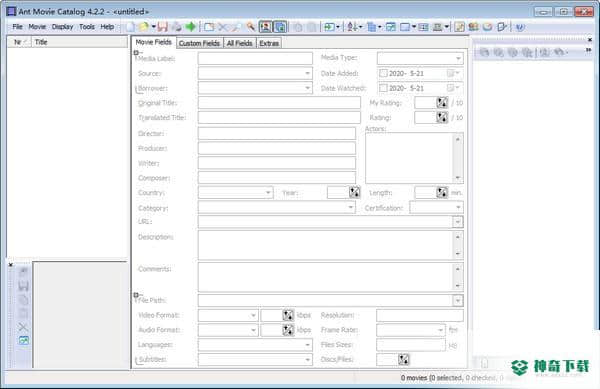Screen dimensions: 600x389
Task: Switch to the All Fields tab
Action: click(x=240, y=43)
